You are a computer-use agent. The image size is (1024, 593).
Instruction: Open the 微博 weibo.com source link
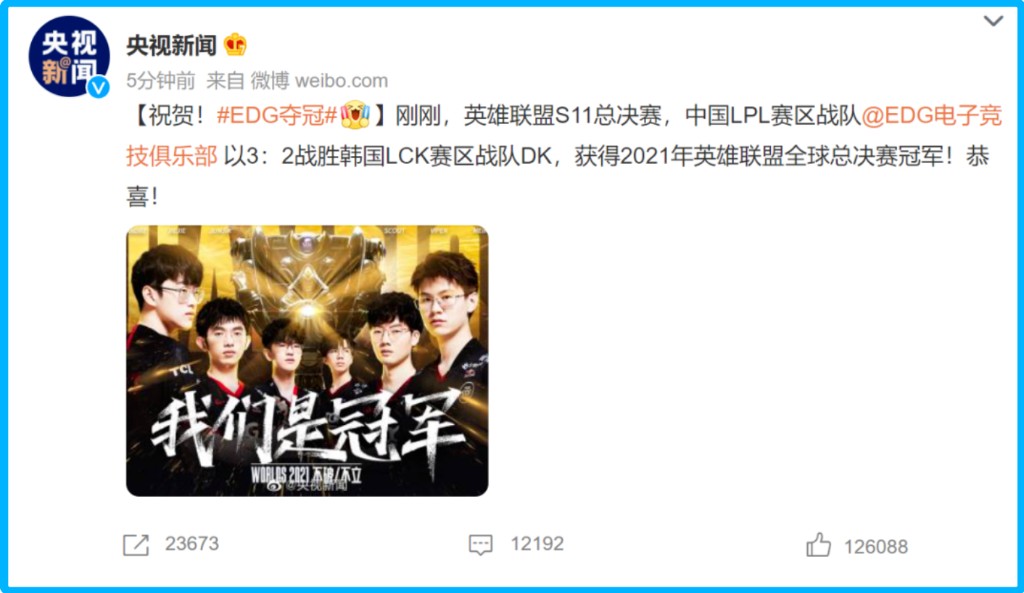(x=319, y=81)
